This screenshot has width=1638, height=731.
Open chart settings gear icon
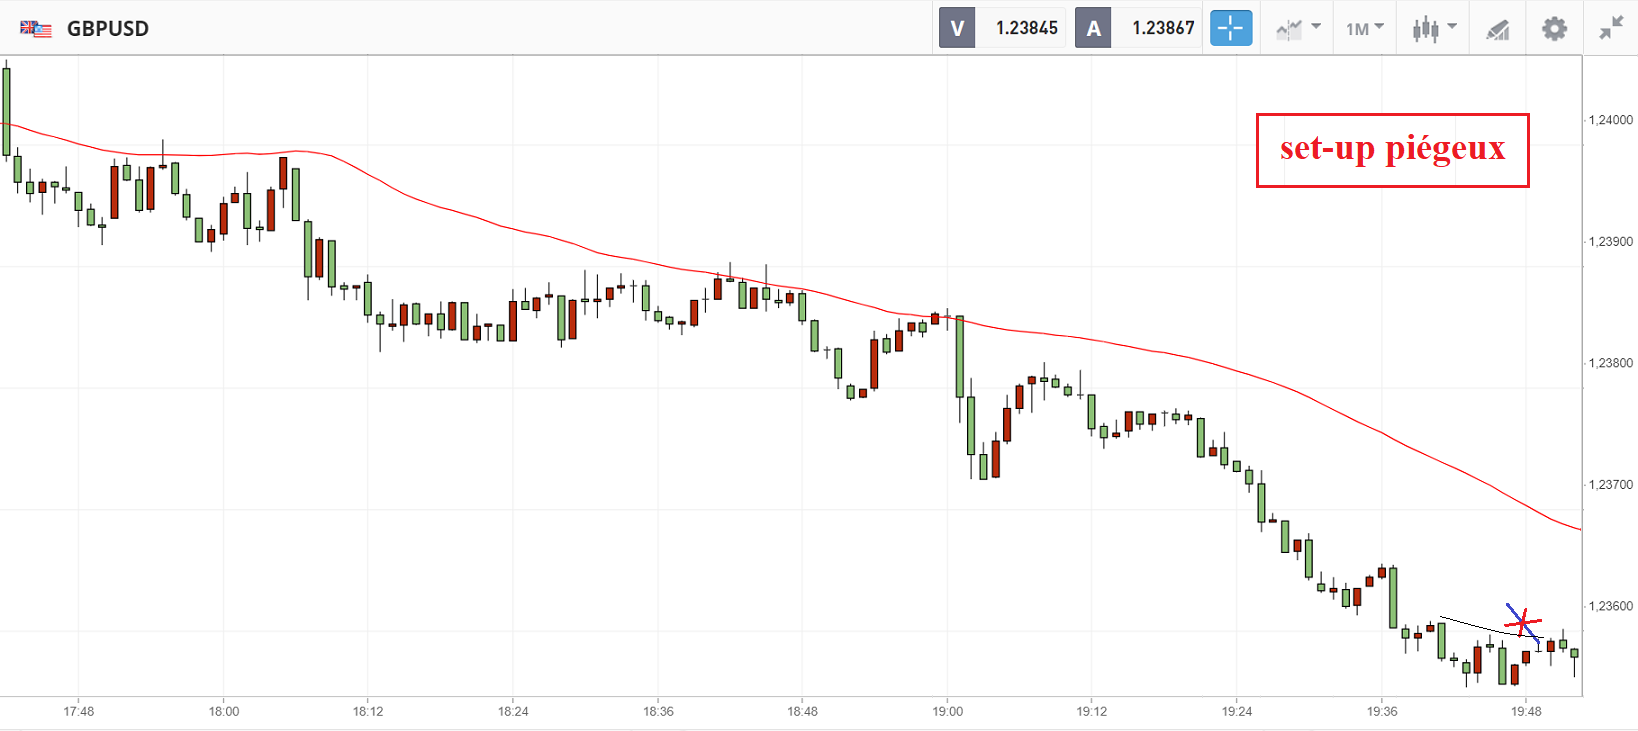(x=1554, y=28)
